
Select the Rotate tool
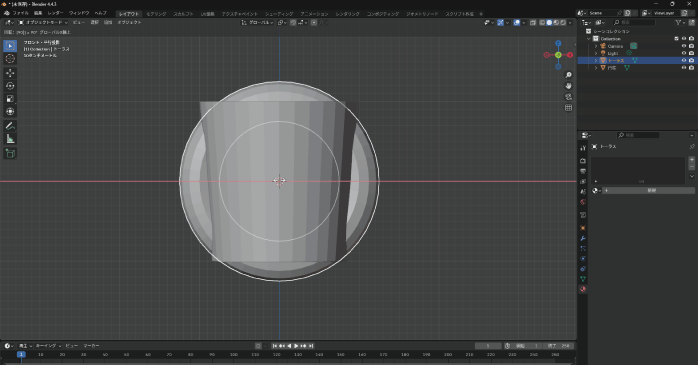[10, 86]
